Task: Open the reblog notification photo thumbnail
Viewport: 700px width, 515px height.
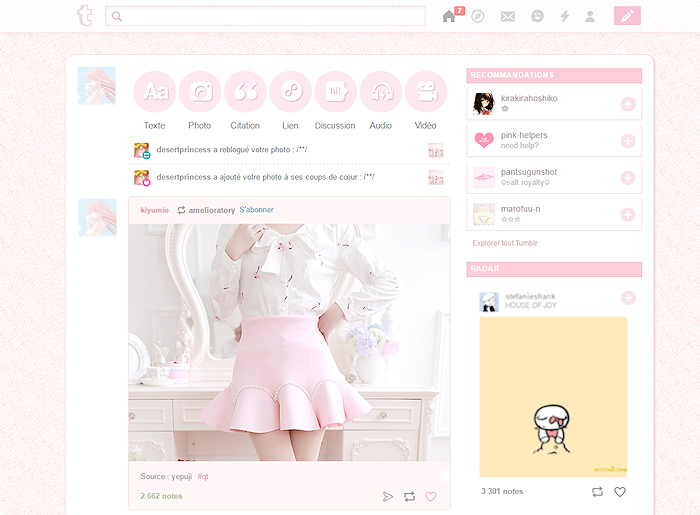Action: point(436,150)
